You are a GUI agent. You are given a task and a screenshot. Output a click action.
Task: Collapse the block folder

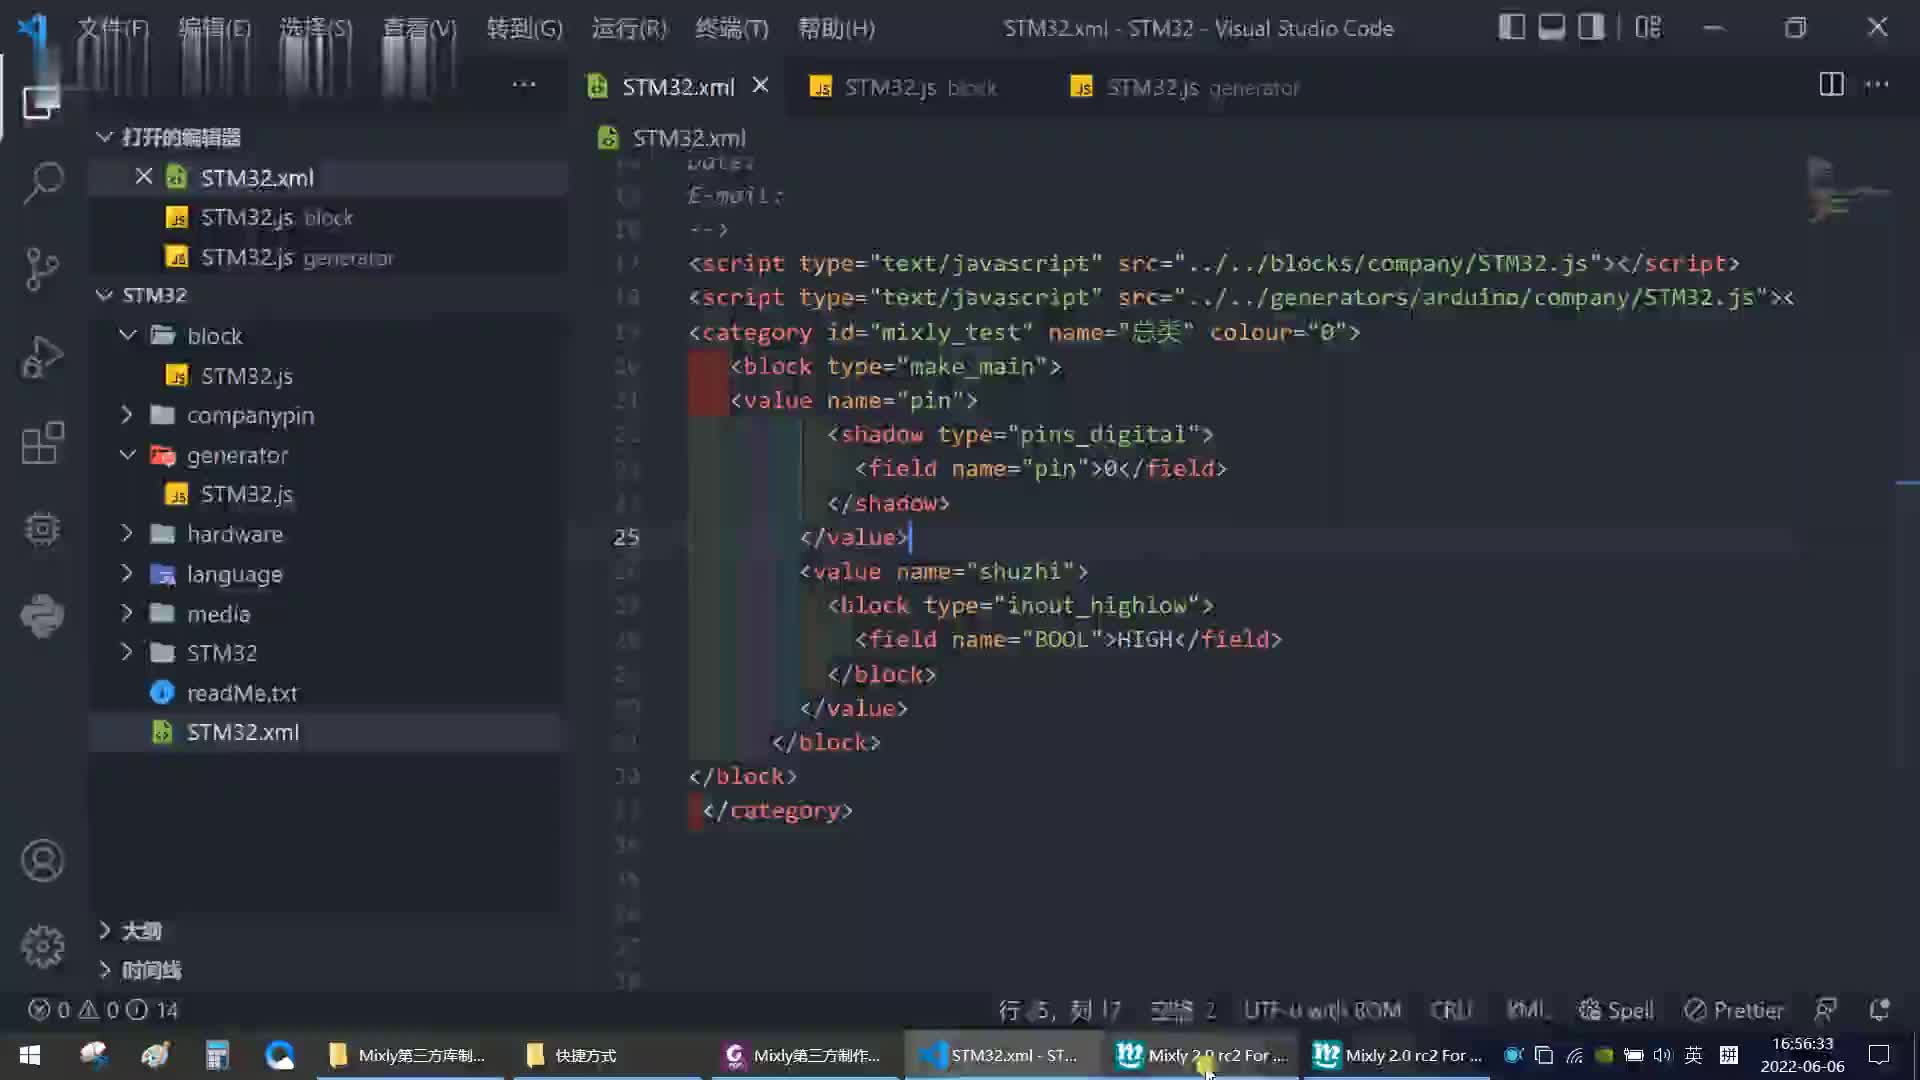coord(127,335)
